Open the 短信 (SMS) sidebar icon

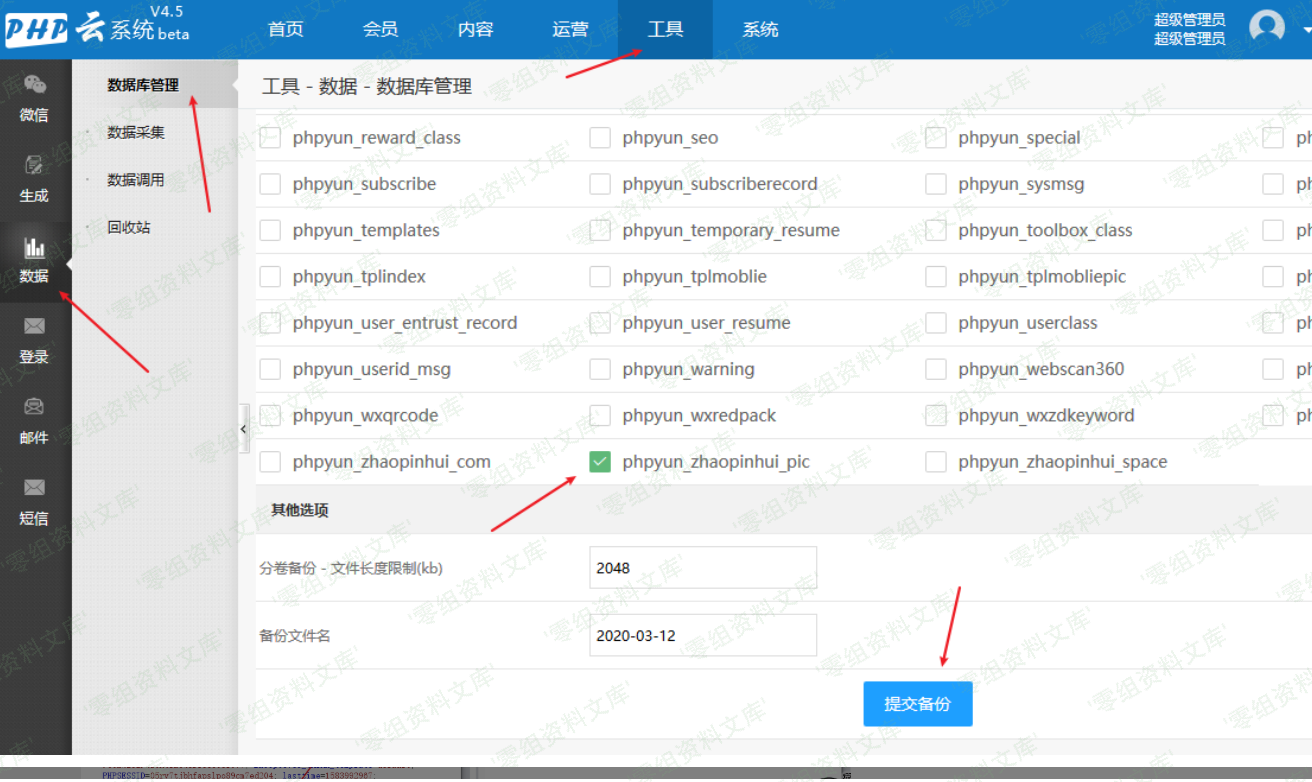tap(34, 488)
